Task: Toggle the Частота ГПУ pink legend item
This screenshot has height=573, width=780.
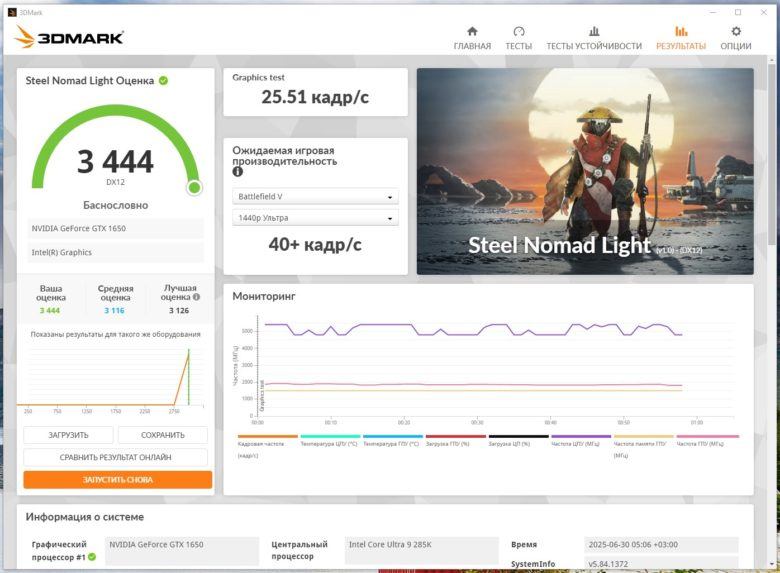Action: point(706,441)
